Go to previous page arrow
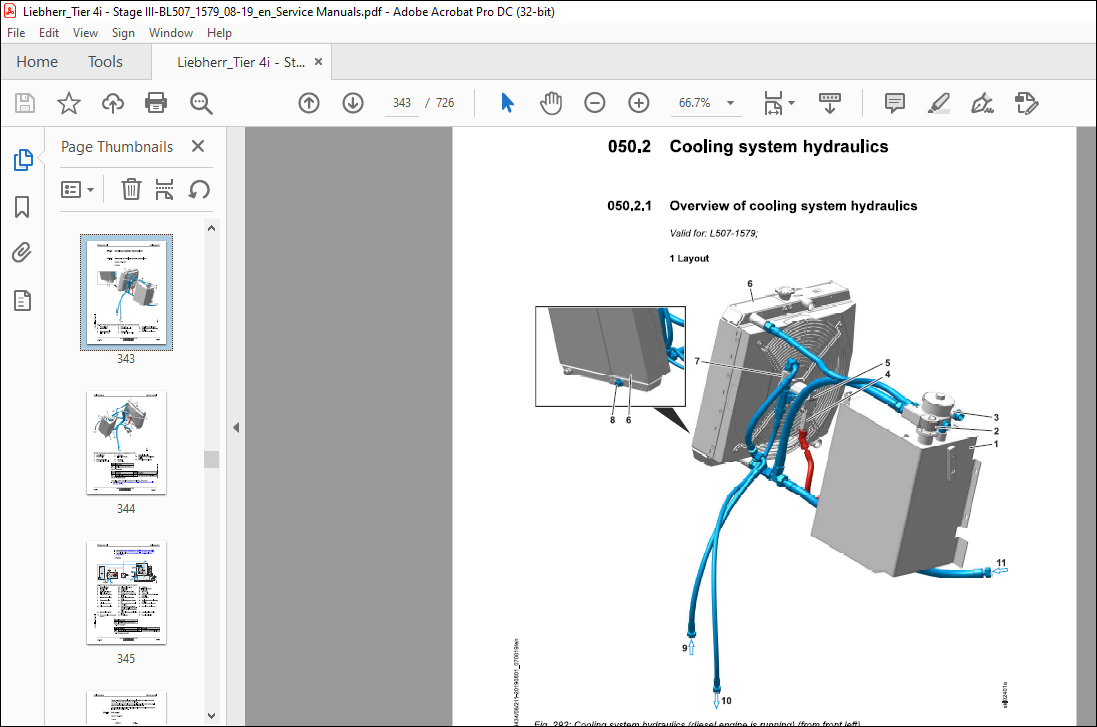 pyautogui.click(x=309, y=103)
